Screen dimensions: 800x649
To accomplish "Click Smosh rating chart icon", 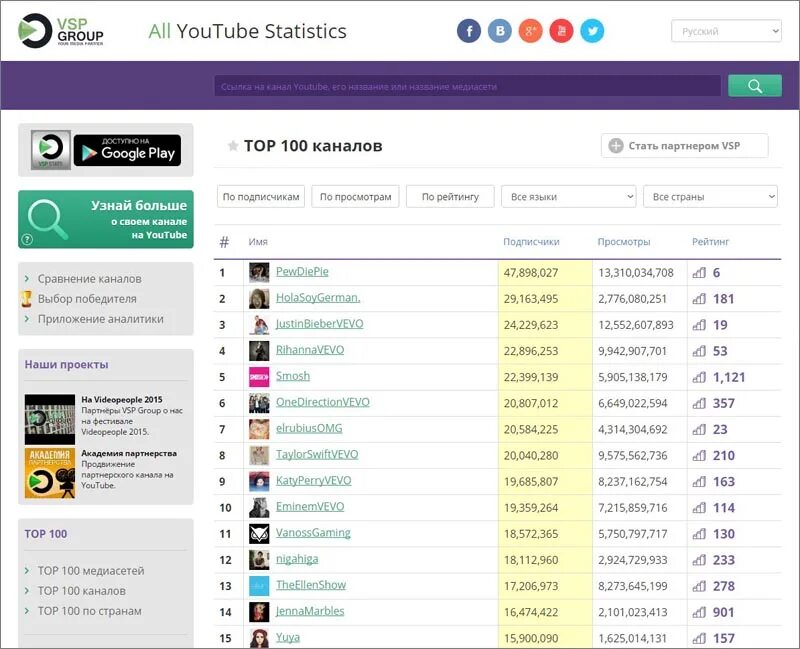I will [x=699, y=378].
